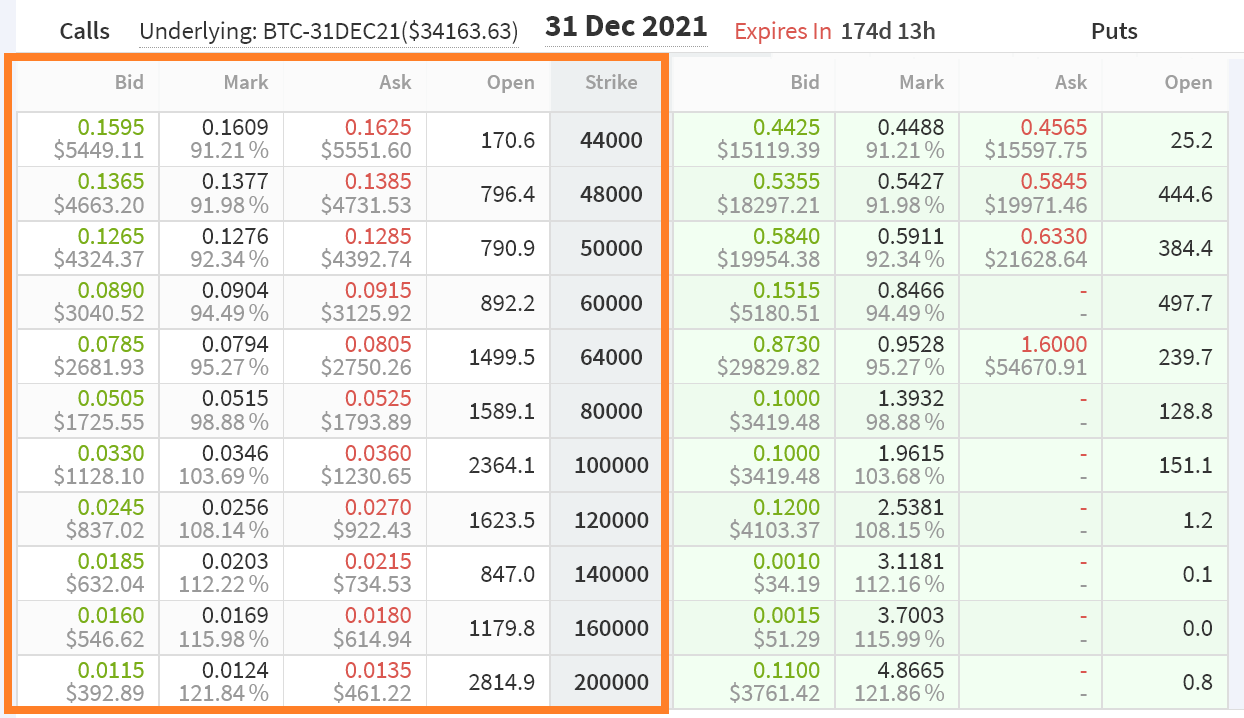Click the Underlying BTC-31DEC21 link
The height and width of the screenshot is (718, 1244).
(329, 31)
